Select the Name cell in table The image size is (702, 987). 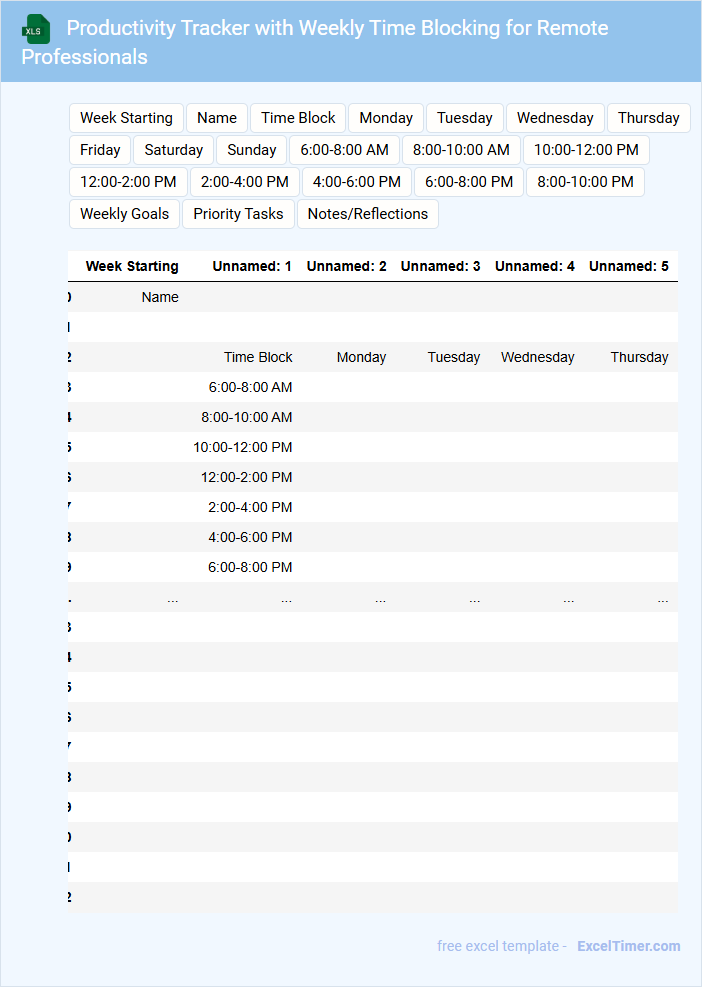click(160, 297)
